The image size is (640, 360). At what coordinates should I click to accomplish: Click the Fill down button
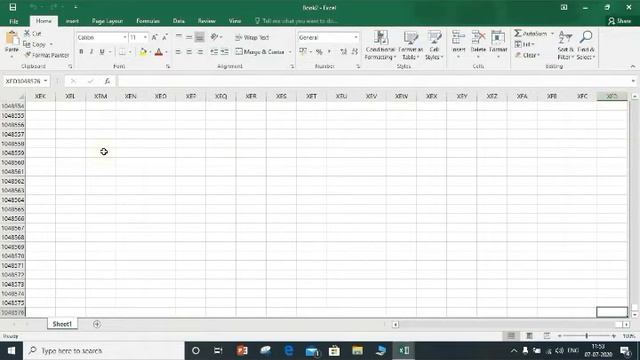coord(524,44)
